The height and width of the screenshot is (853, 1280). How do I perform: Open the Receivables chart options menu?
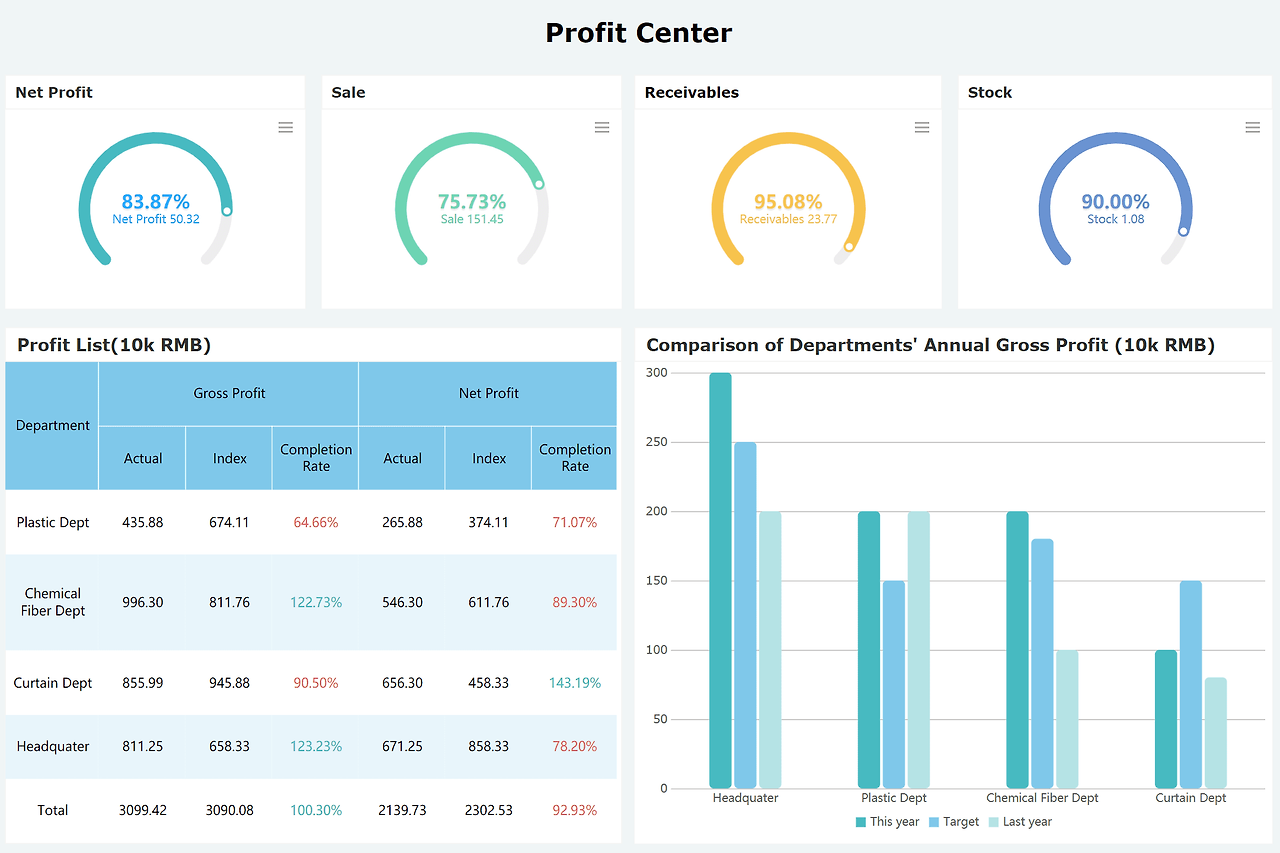click(x=921, y=127)
